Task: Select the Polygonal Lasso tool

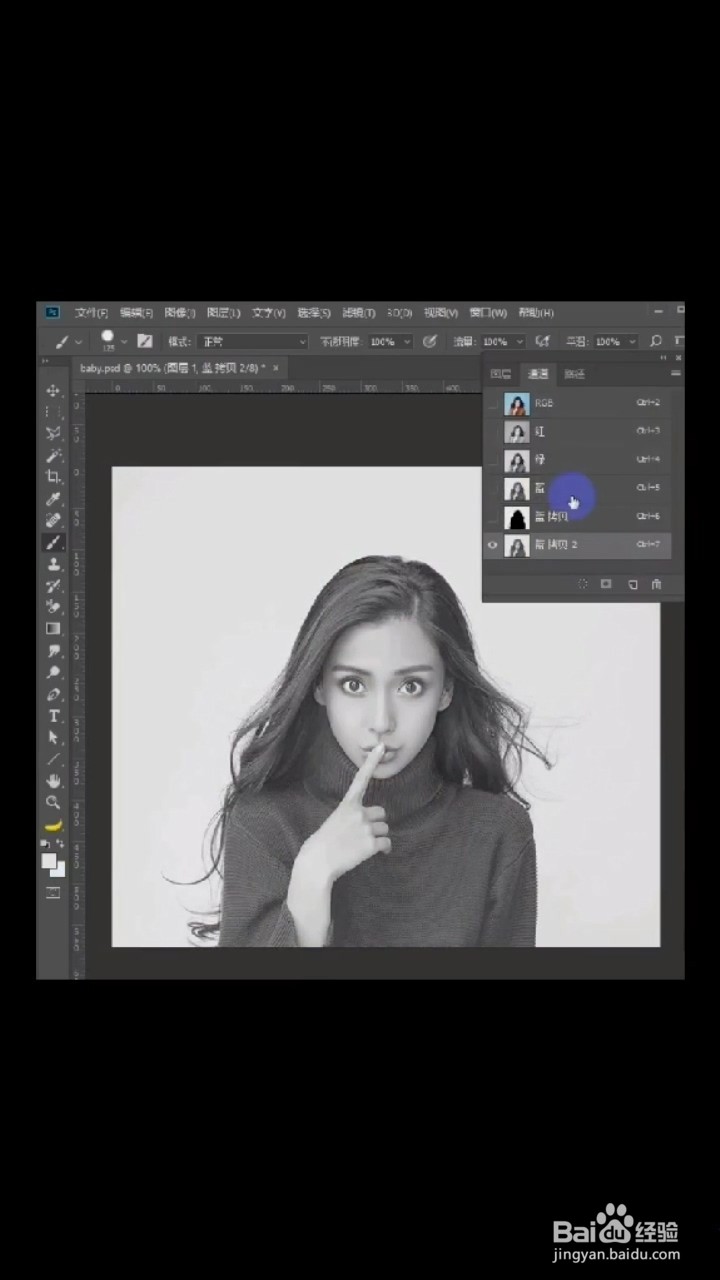Action: [x=53, y=433]
